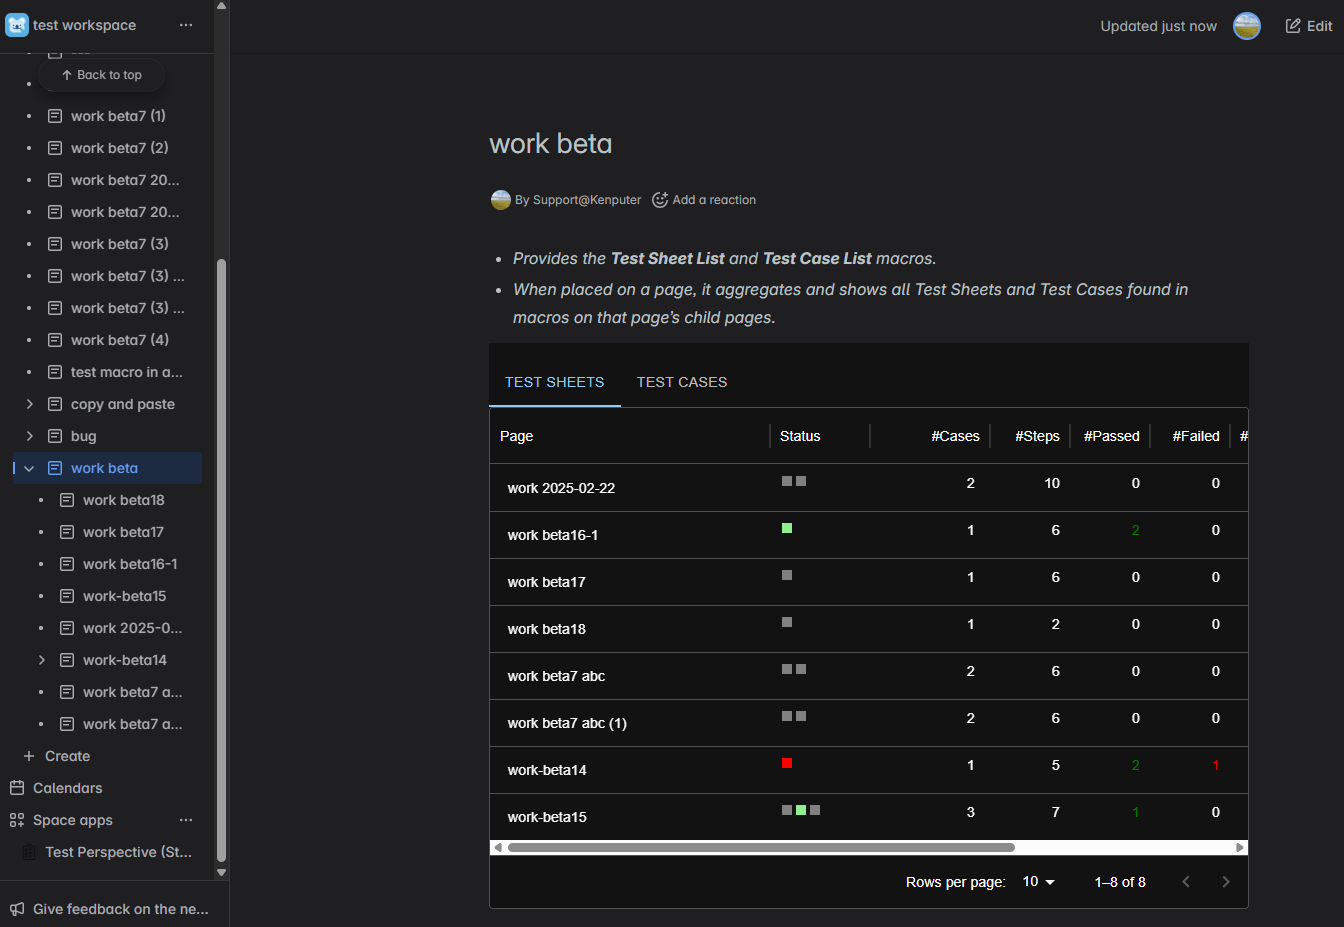This screenshot has width=1344, height=927.
Task: Click the Give feedback megaphone icon
Action: (17, 909)
